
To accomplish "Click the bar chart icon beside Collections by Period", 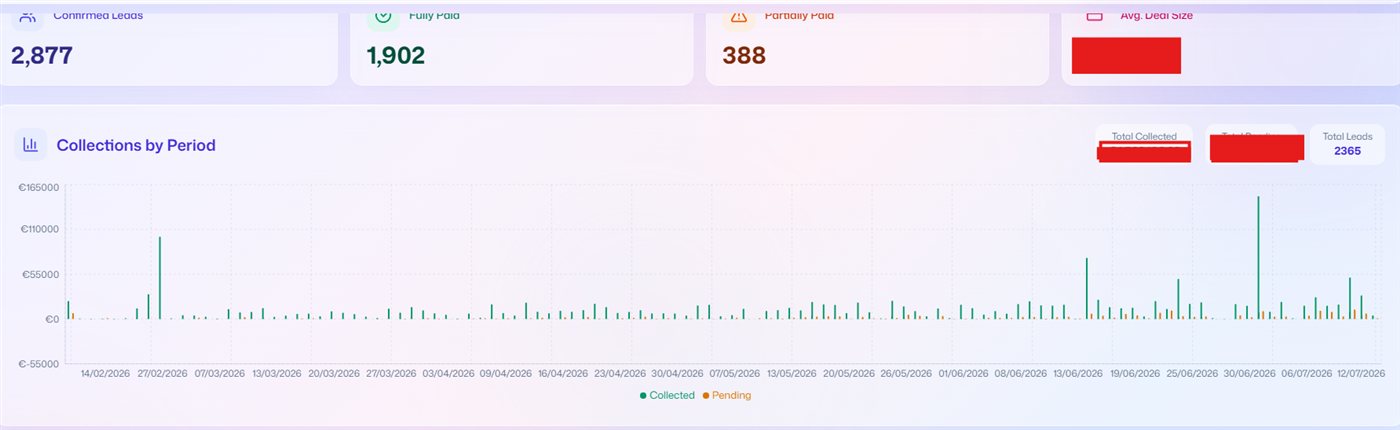I will [30, 145].
